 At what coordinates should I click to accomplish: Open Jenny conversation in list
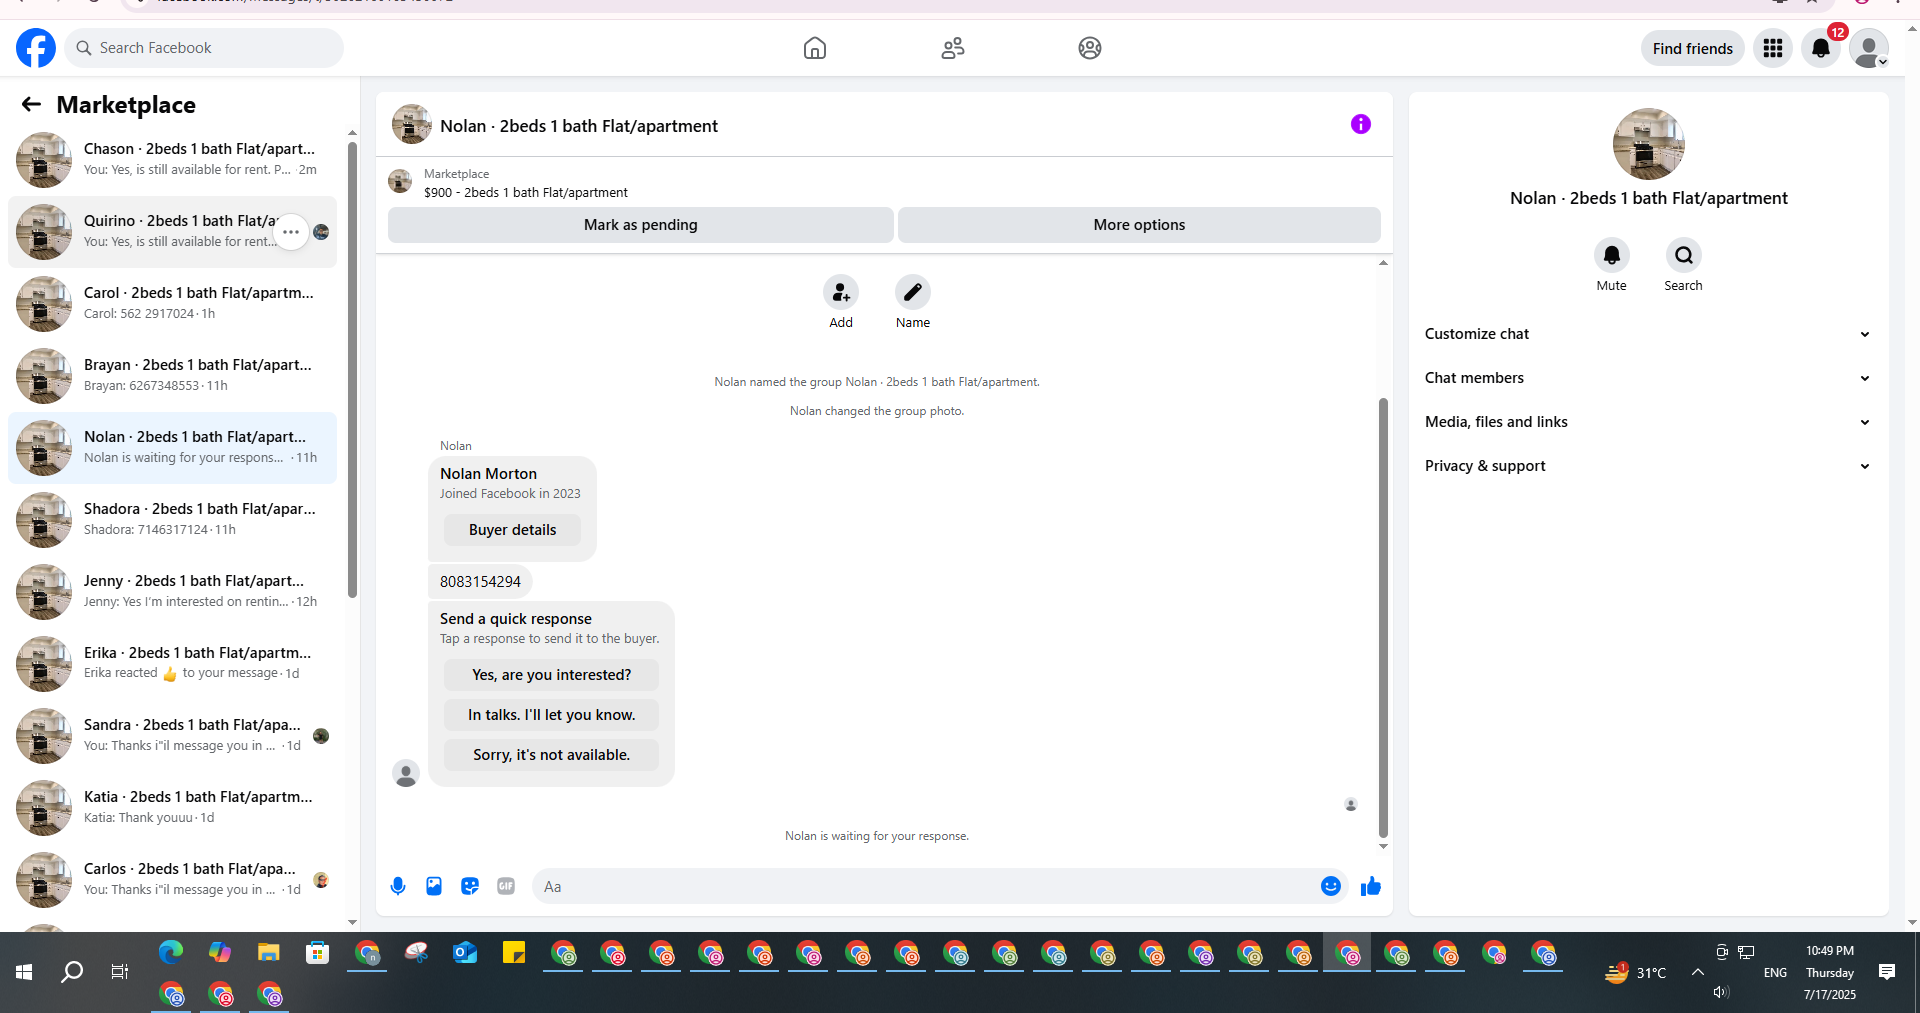pos(172,592)
